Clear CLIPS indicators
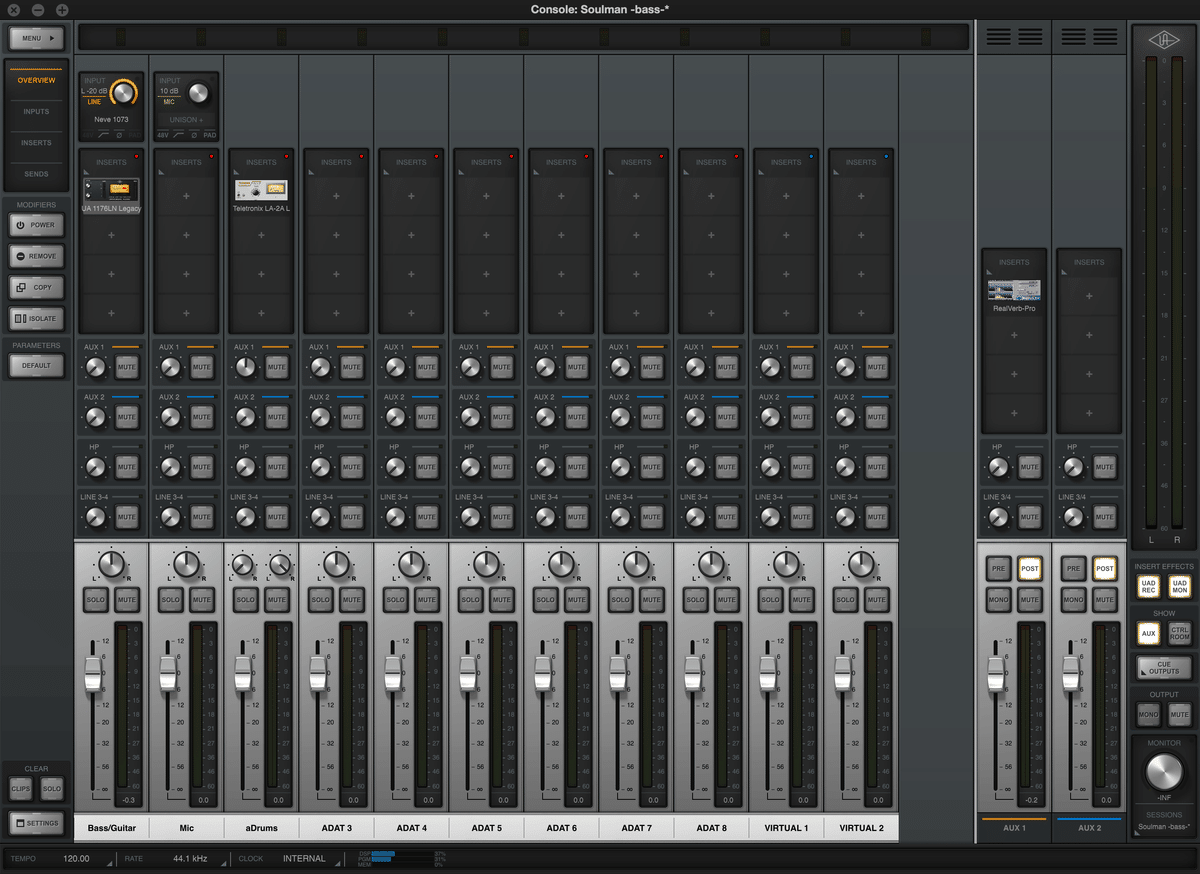1200x874 pixels. click(x=21, y=788)
